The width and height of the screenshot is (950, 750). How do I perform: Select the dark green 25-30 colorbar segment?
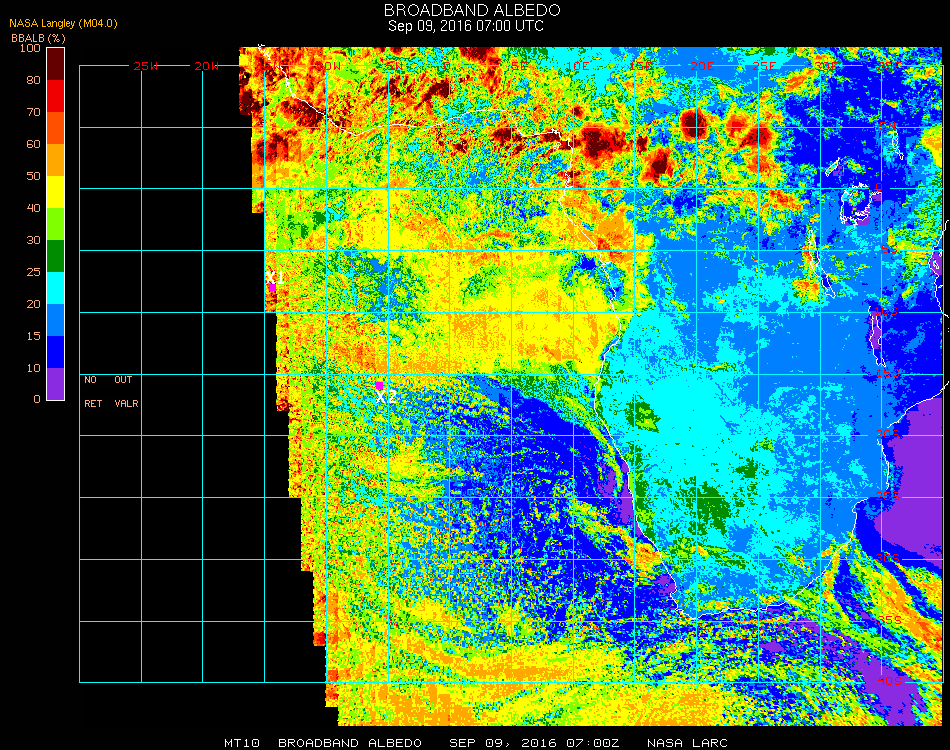click(55, 256)
